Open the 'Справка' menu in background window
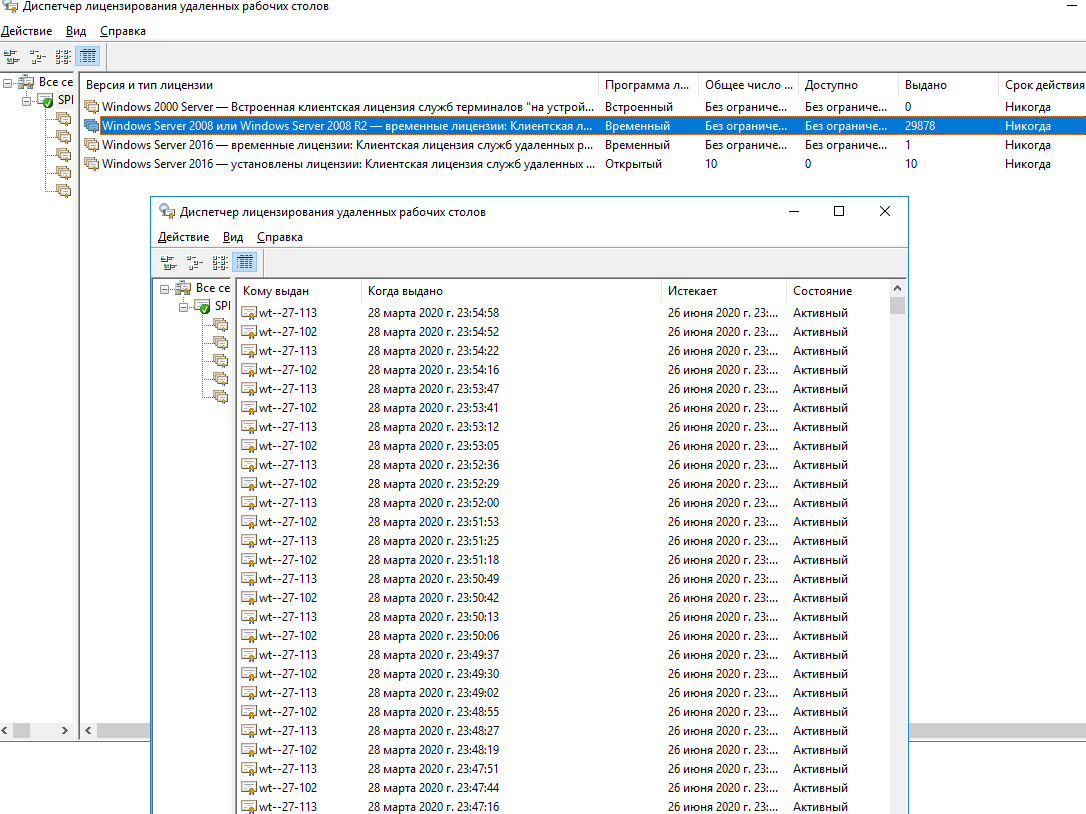This screenshot has height=814, width=1086. click(x=122, y=31)
